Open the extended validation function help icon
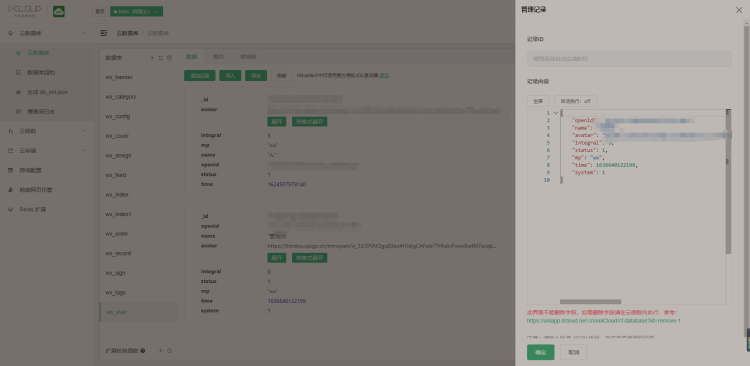750x366 pixels. [143, 351]
